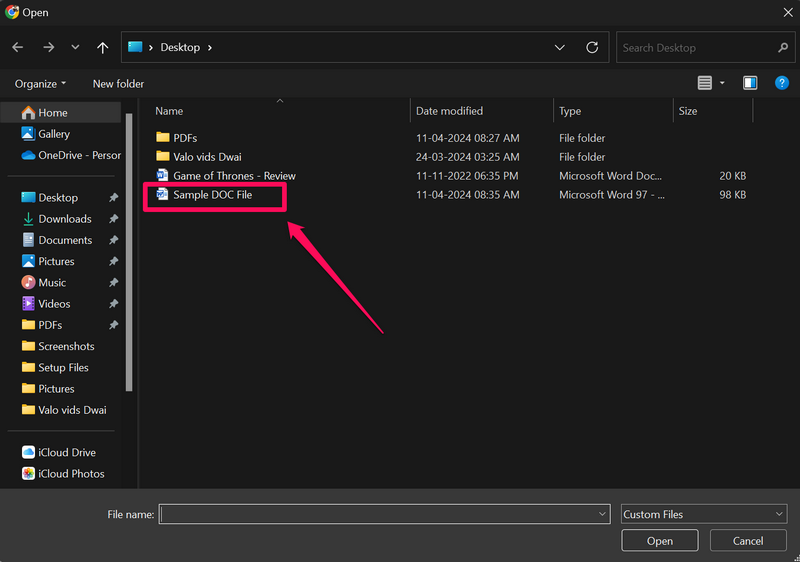The width and height of the screenshot is (800, 562).
Task: Open the Organize menu
Action: [x=41, y=84]
